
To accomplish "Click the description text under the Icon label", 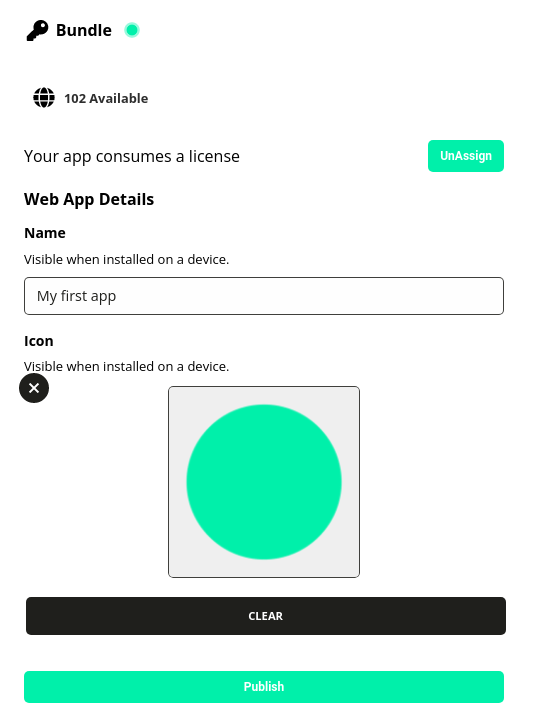I will click(126, 366).
